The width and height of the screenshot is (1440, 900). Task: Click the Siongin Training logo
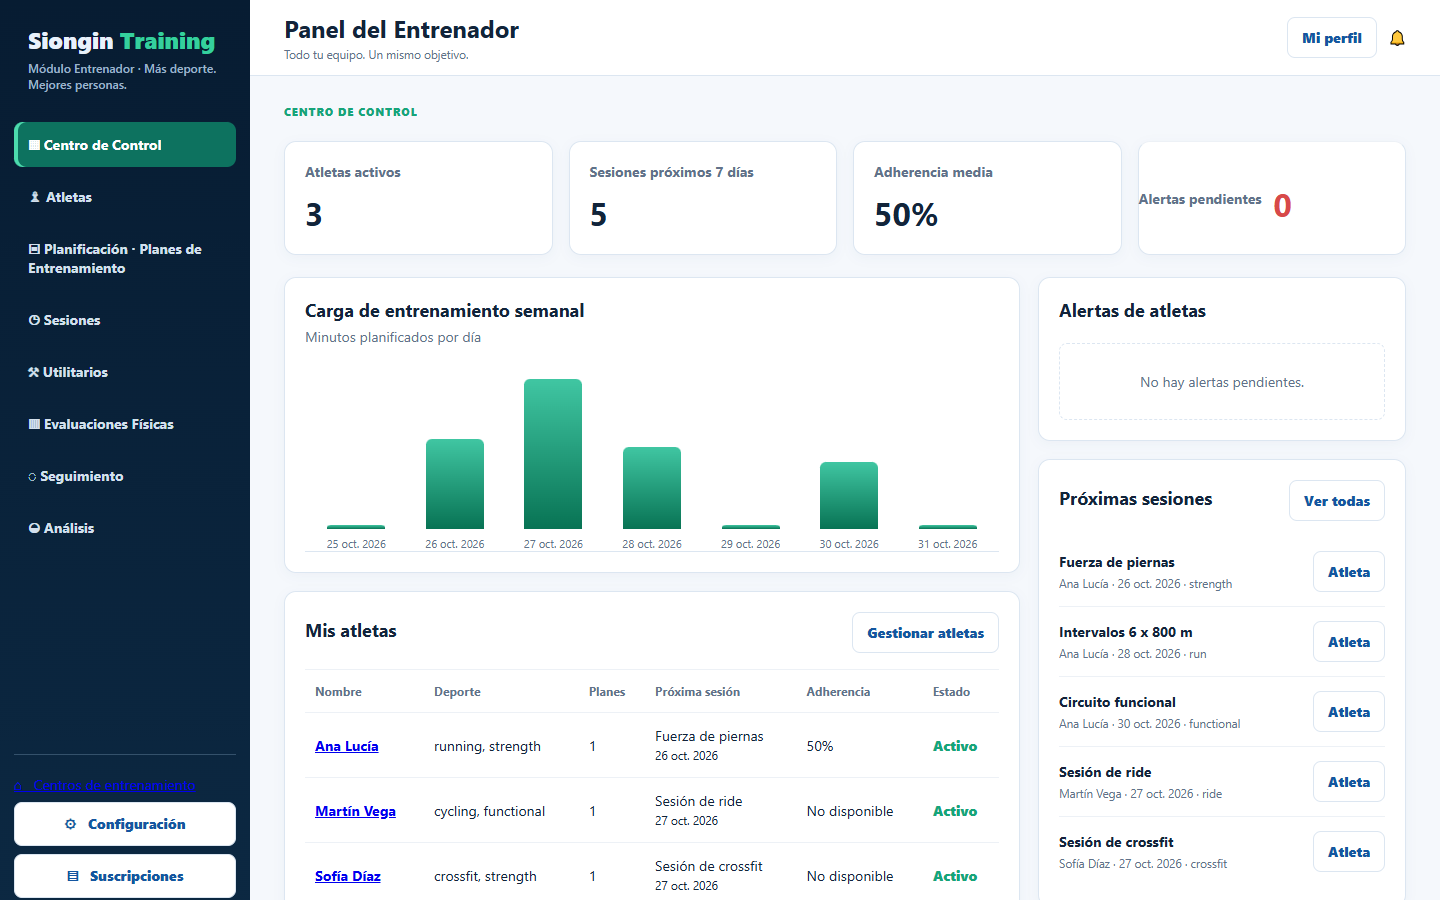click(x=122, y=41)
